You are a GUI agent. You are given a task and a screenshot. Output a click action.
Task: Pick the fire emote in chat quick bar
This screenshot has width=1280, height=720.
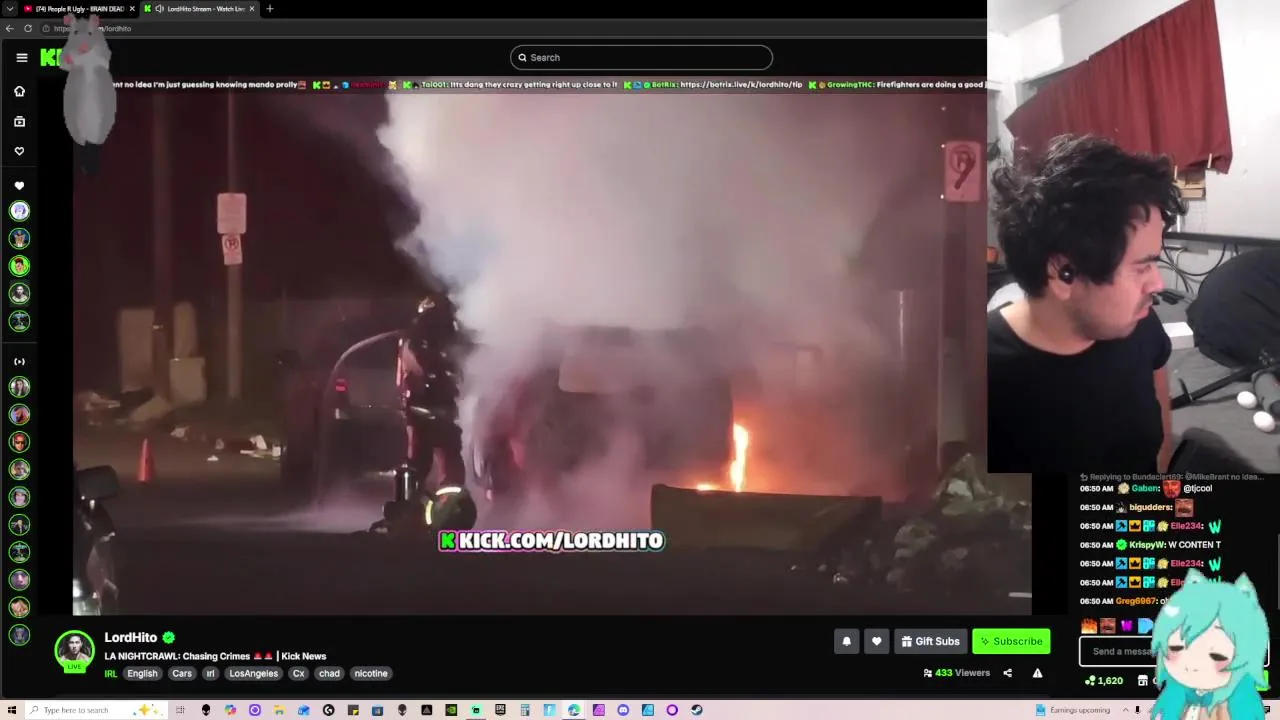(x=1089, y=626)
